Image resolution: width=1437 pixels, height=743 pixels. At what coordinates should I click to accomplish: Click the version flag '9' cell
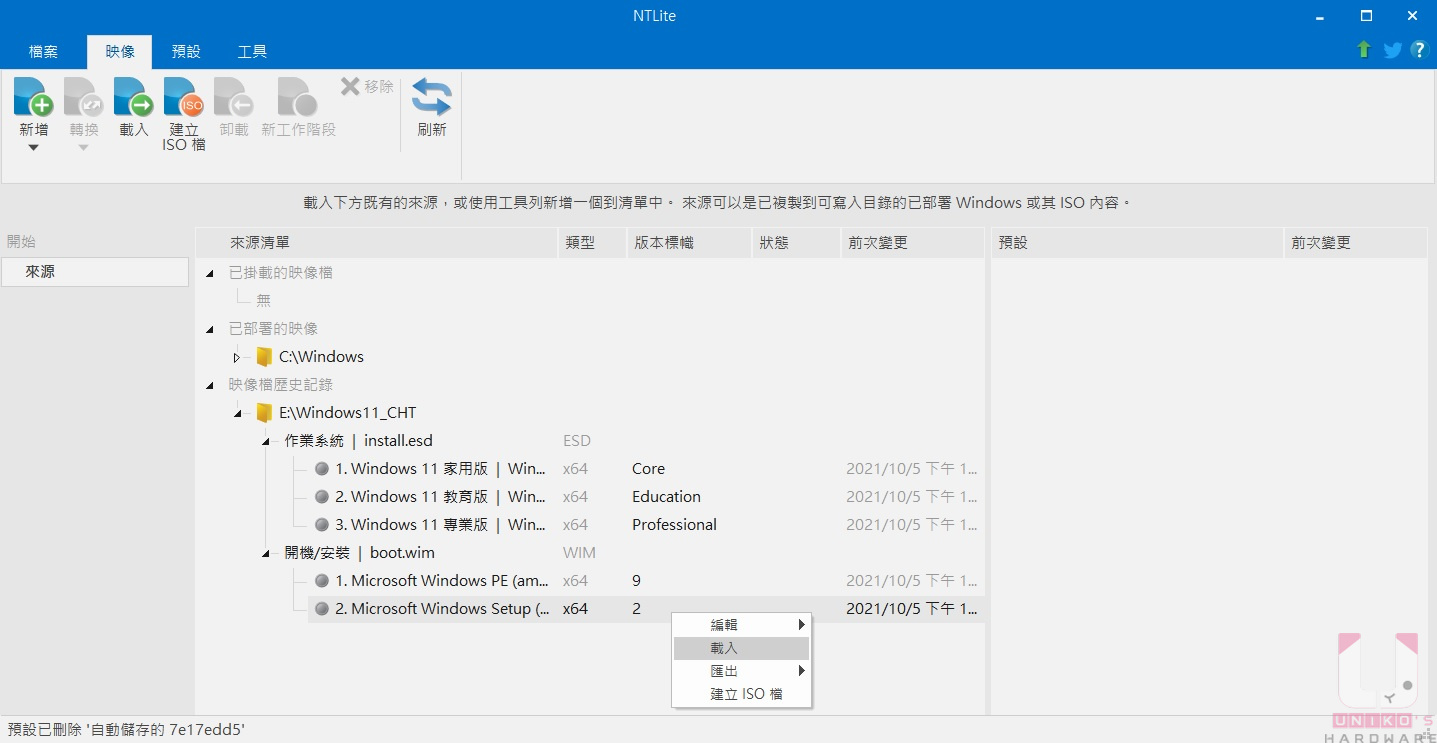click(x=636, y=581)
